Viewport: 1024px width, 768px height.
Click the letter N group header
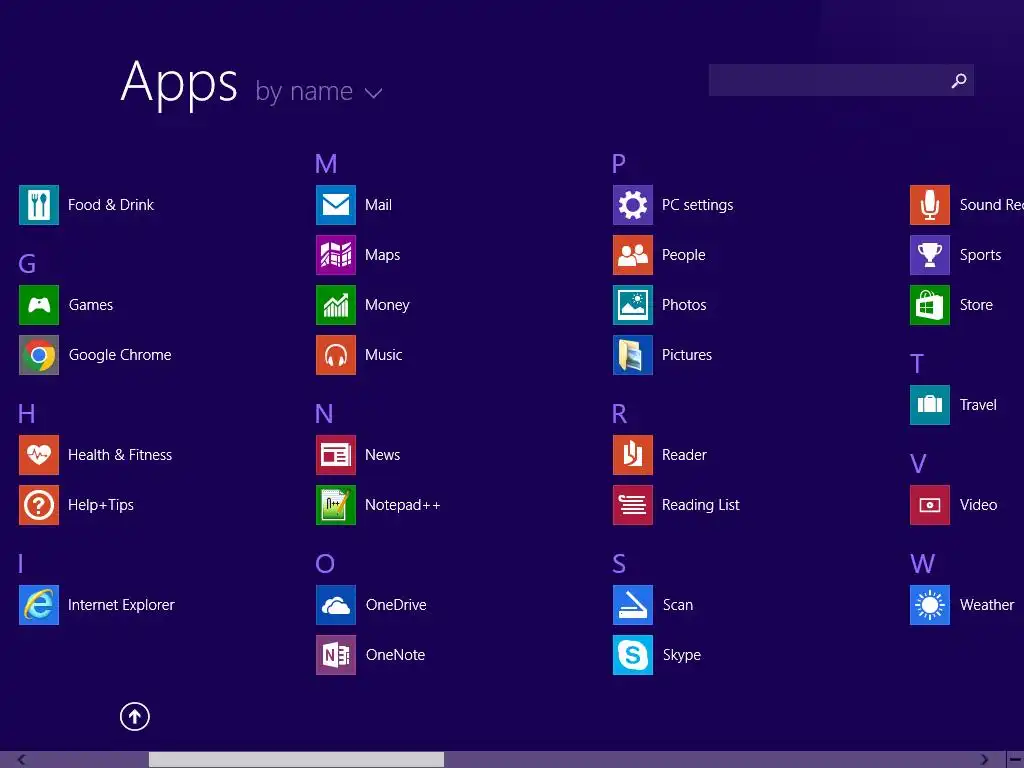click(x=324, y=413)
